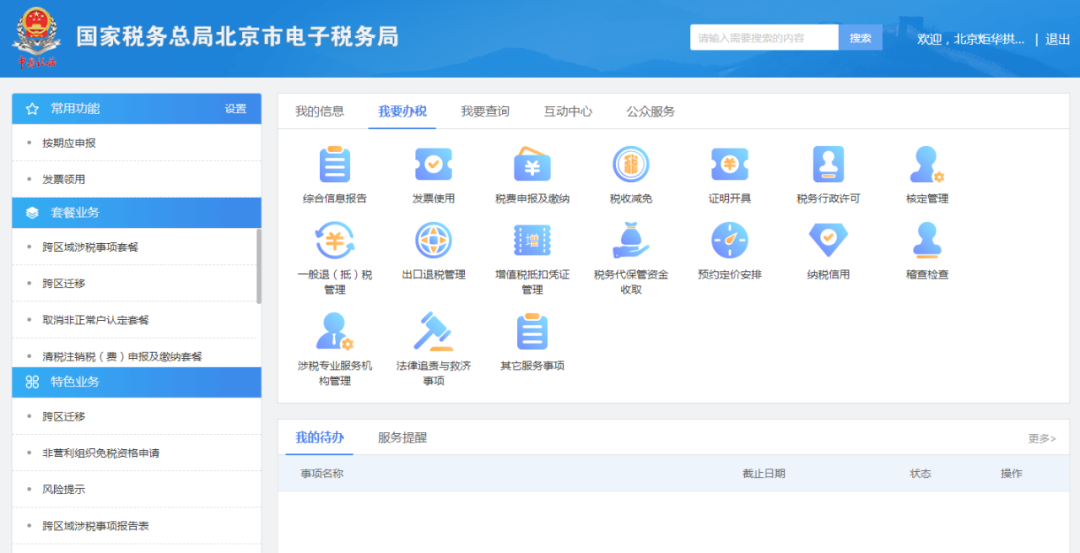Open the 服务提醒 tab
Screen dimensions: 1080x553
(402, 437)
